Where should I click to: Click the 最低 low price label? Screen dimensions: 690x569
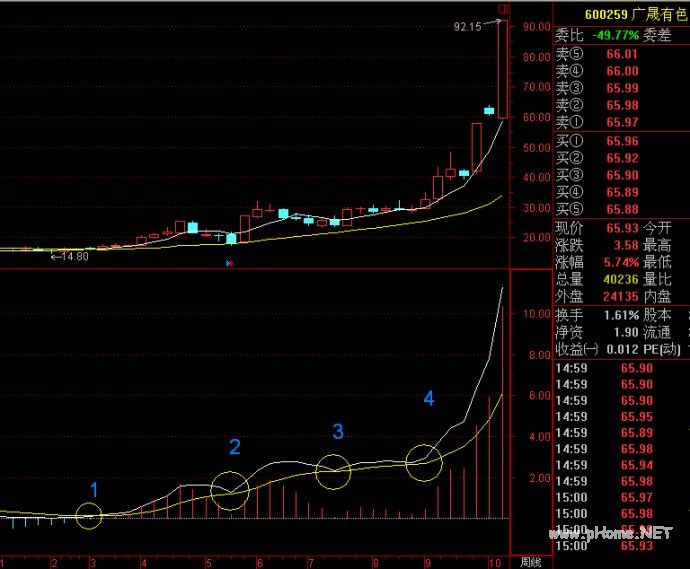point(657,262)
